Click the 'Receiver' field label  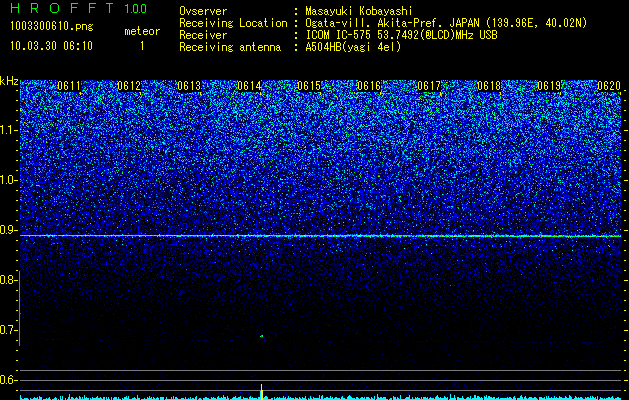point(203,35)
